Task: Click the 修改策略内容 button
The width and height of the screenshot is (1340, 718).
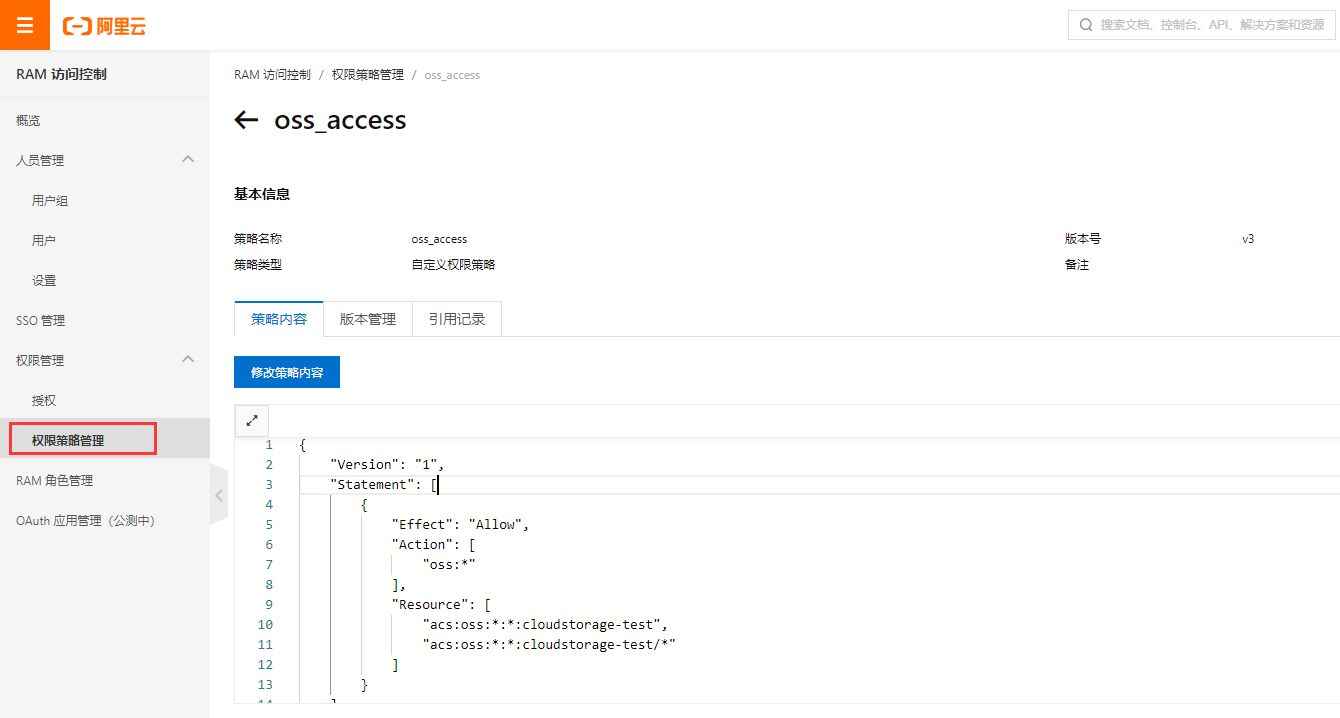Action: (287, 372)
